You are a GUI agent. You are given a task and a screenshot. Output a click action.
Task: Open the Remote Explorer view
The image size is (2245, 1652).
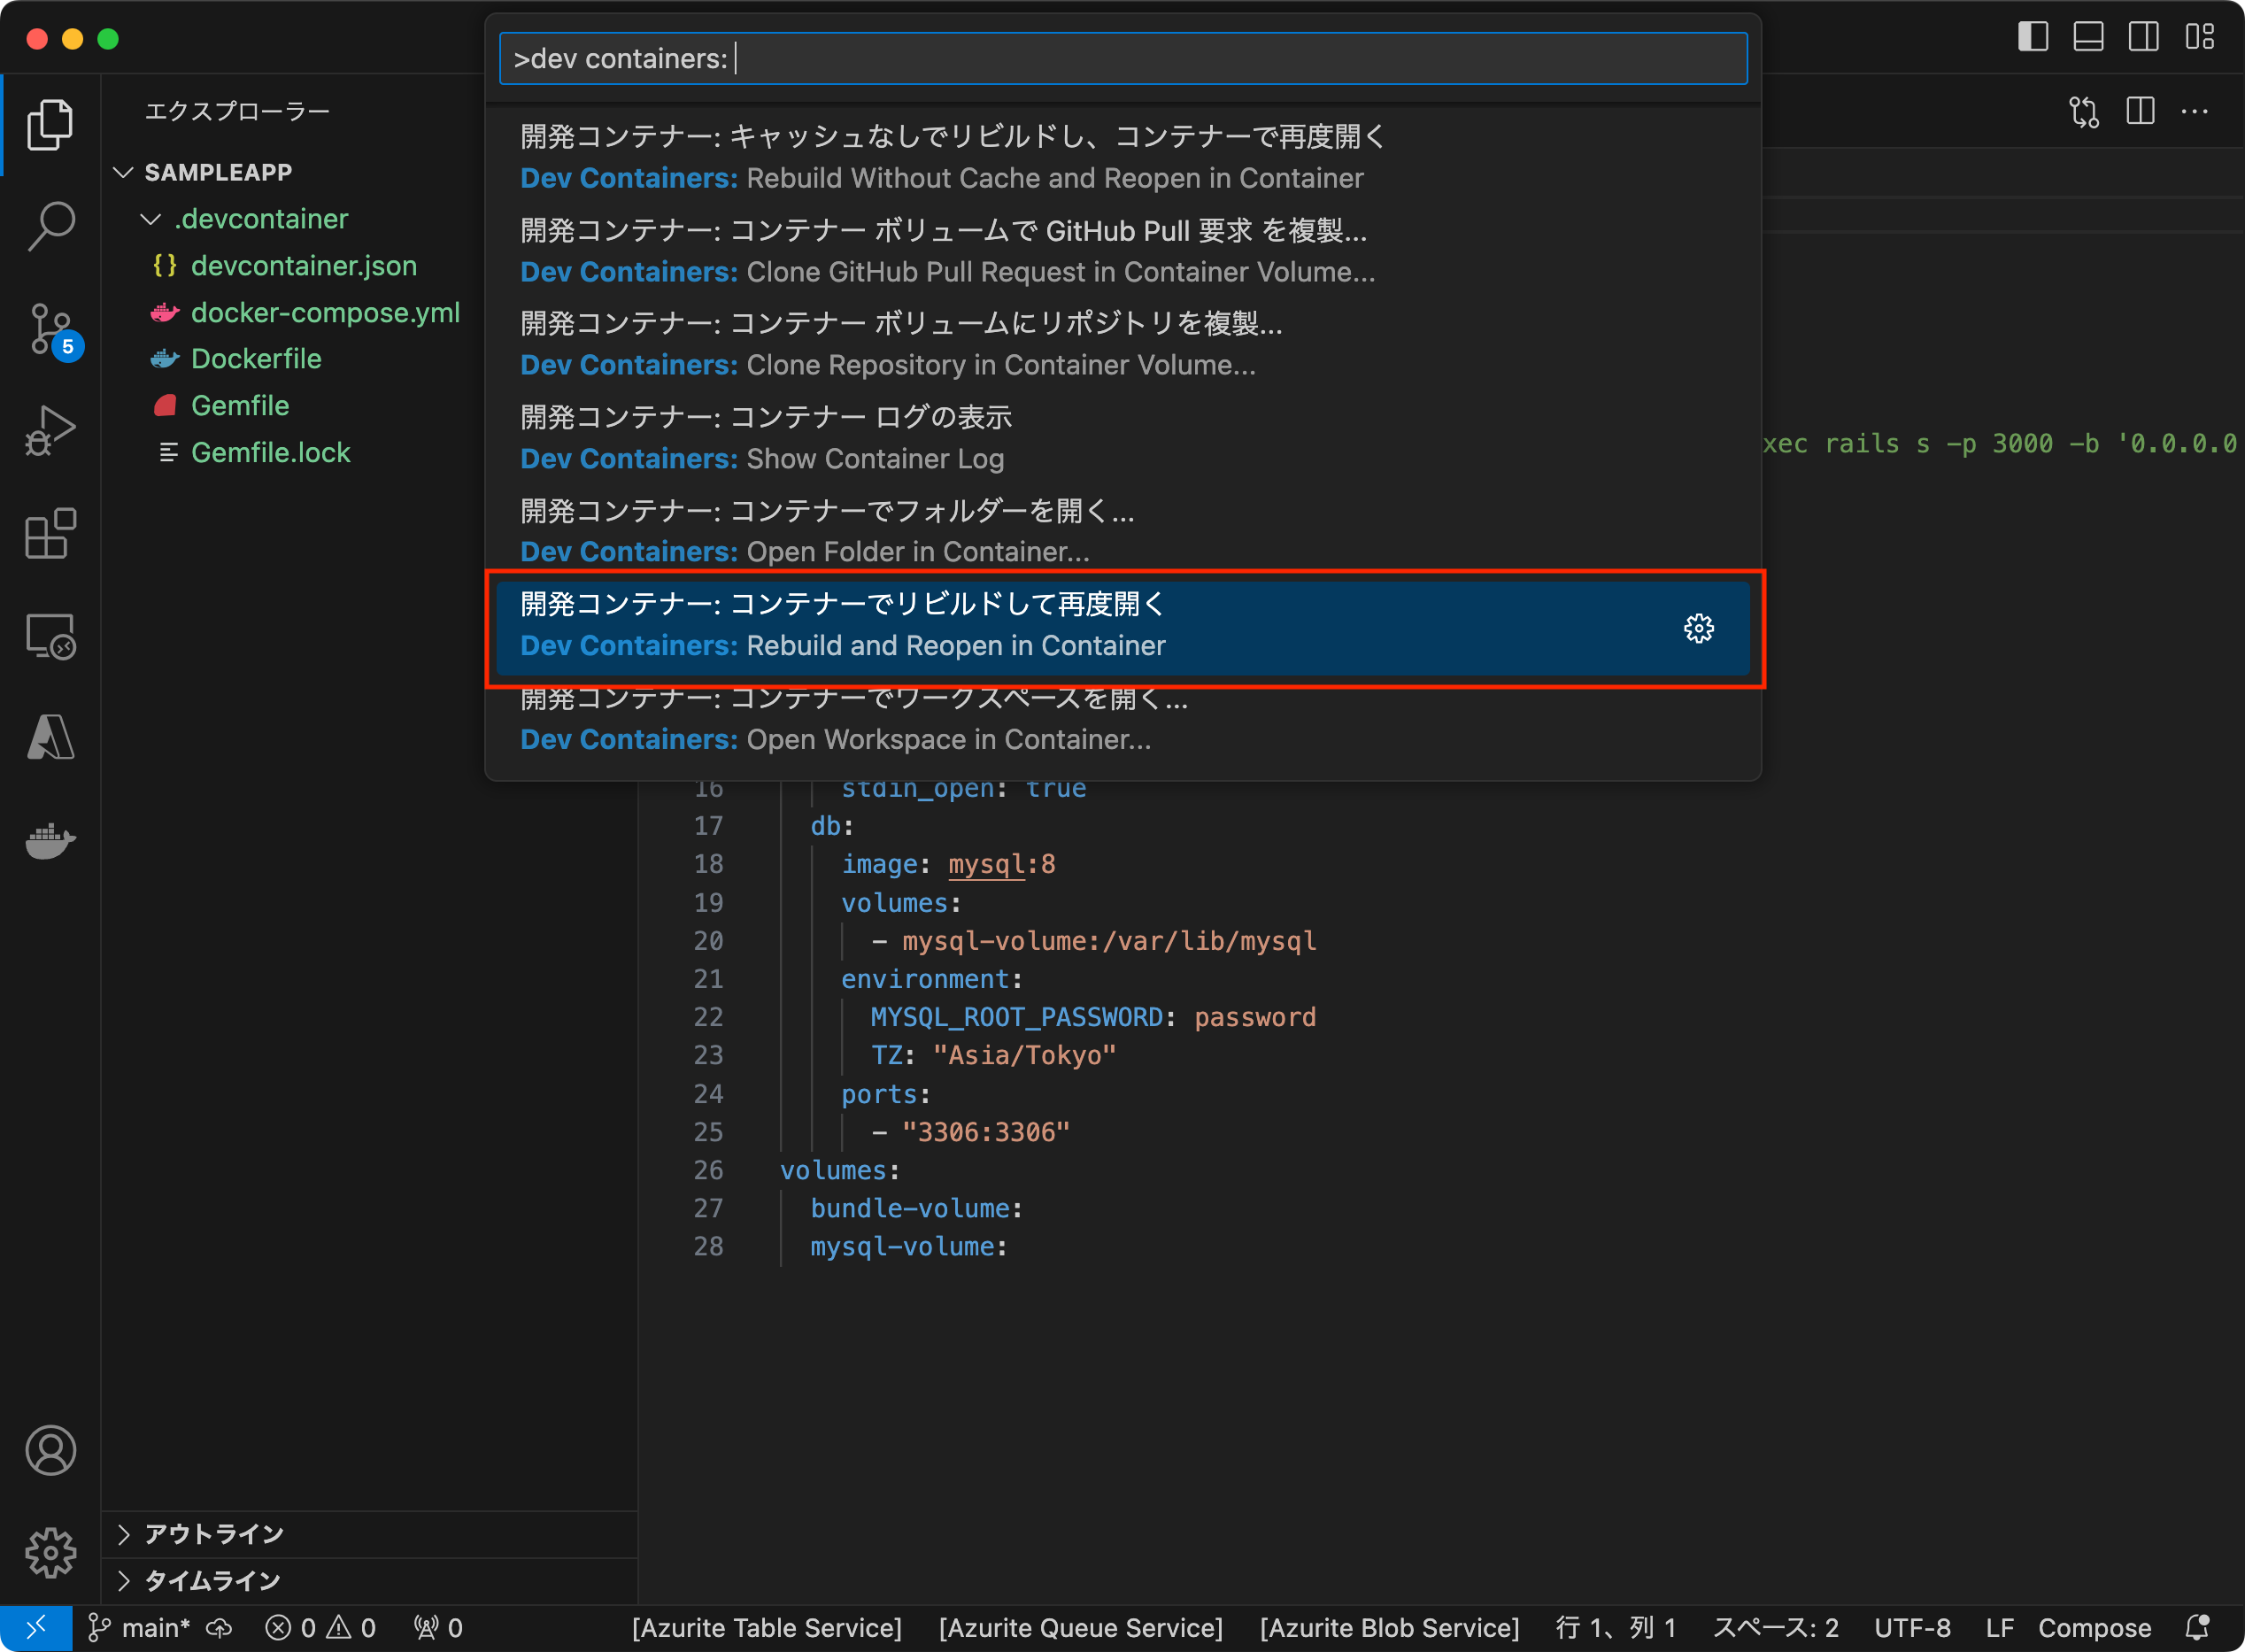pos(50,636)
